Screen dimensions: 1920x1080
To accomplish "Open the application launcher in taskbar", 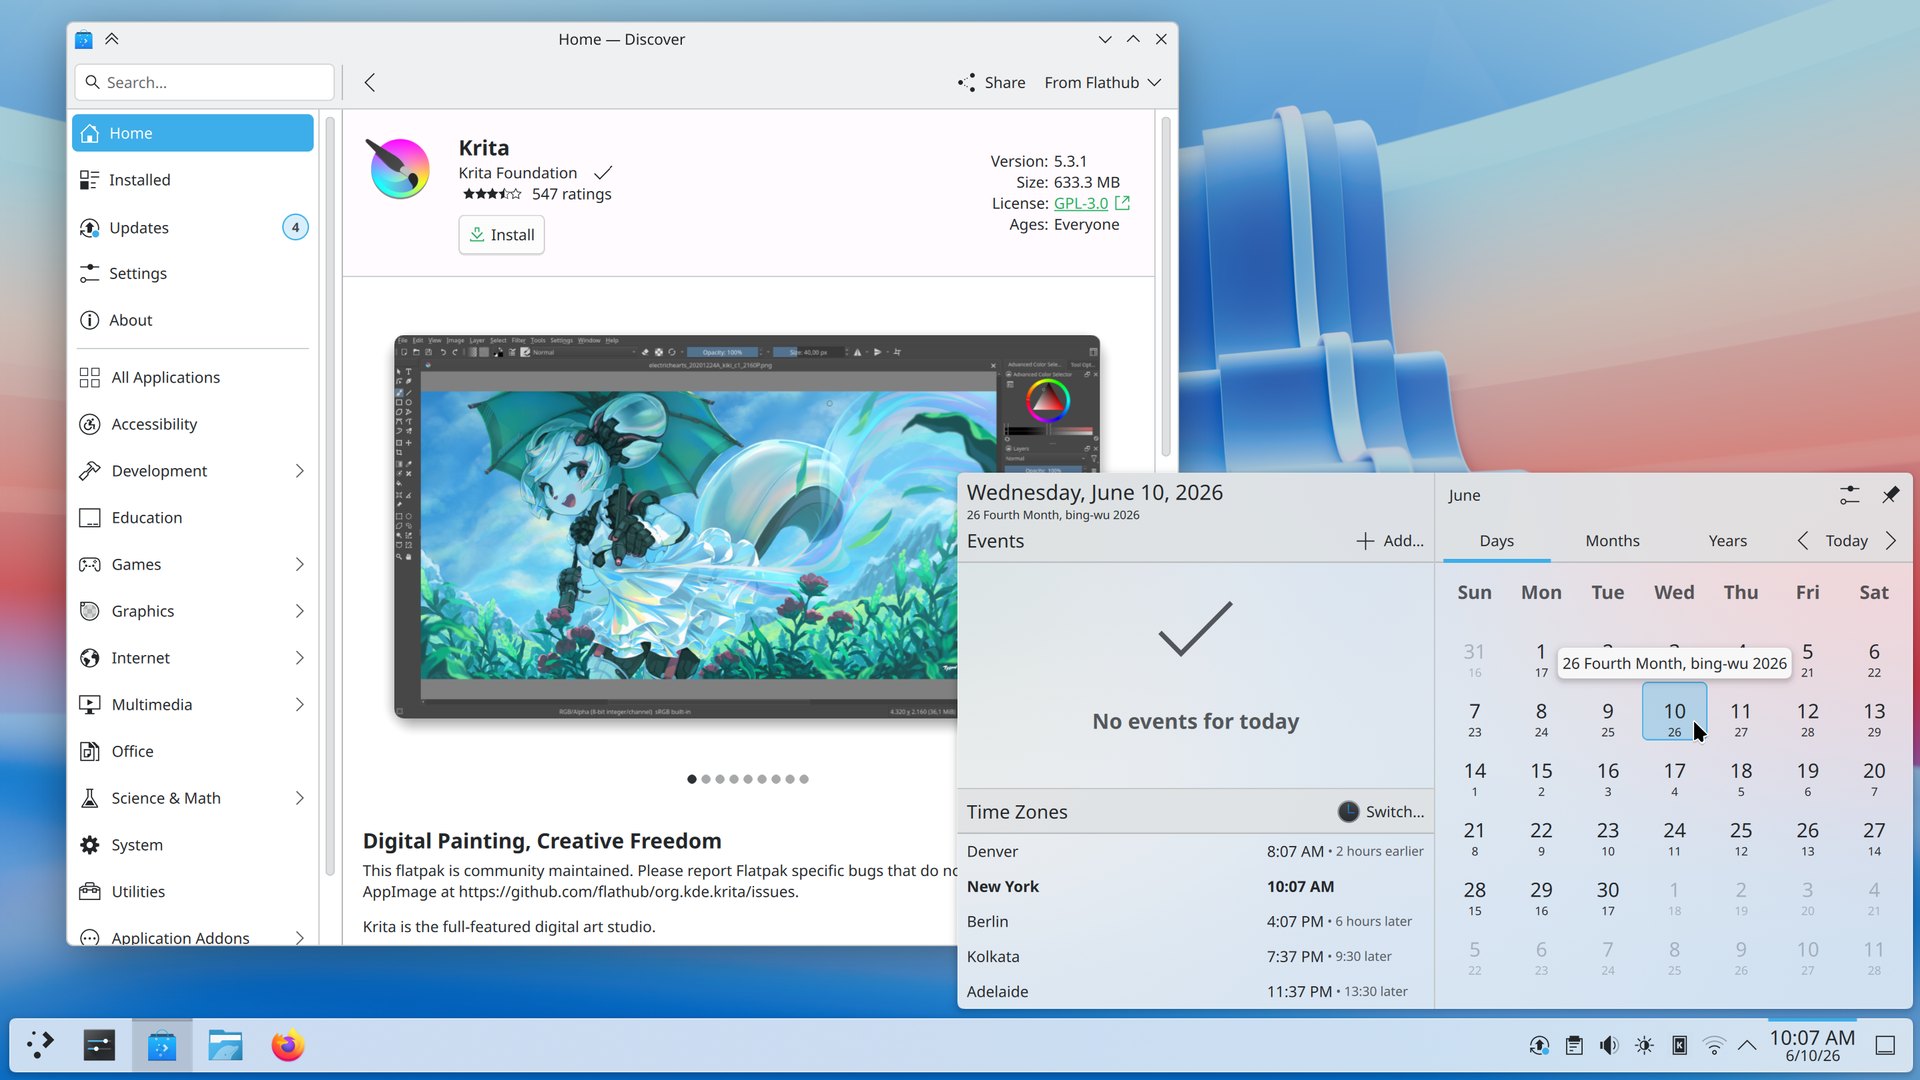I will 40,1046.
